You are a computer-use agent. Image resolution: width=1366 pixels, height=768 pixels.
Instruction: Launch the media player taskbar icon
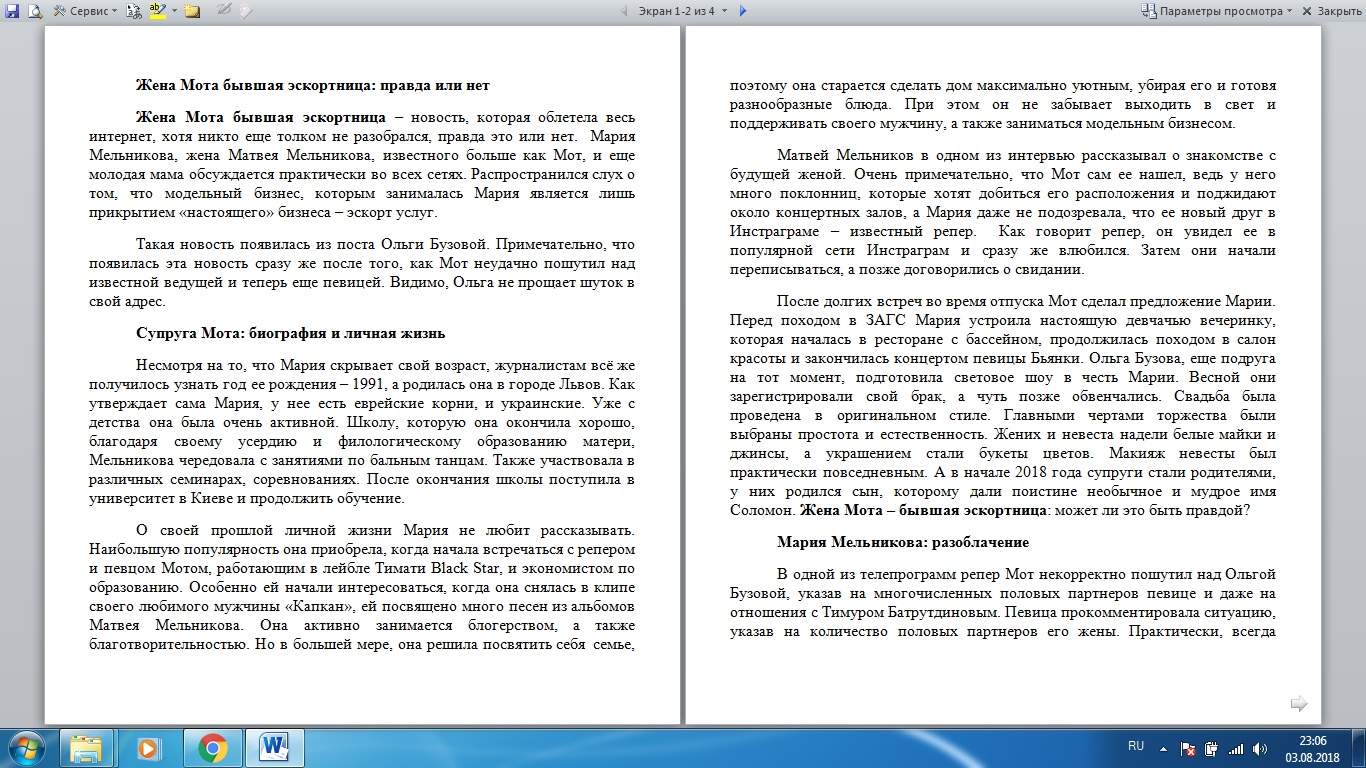pos(149,748)
